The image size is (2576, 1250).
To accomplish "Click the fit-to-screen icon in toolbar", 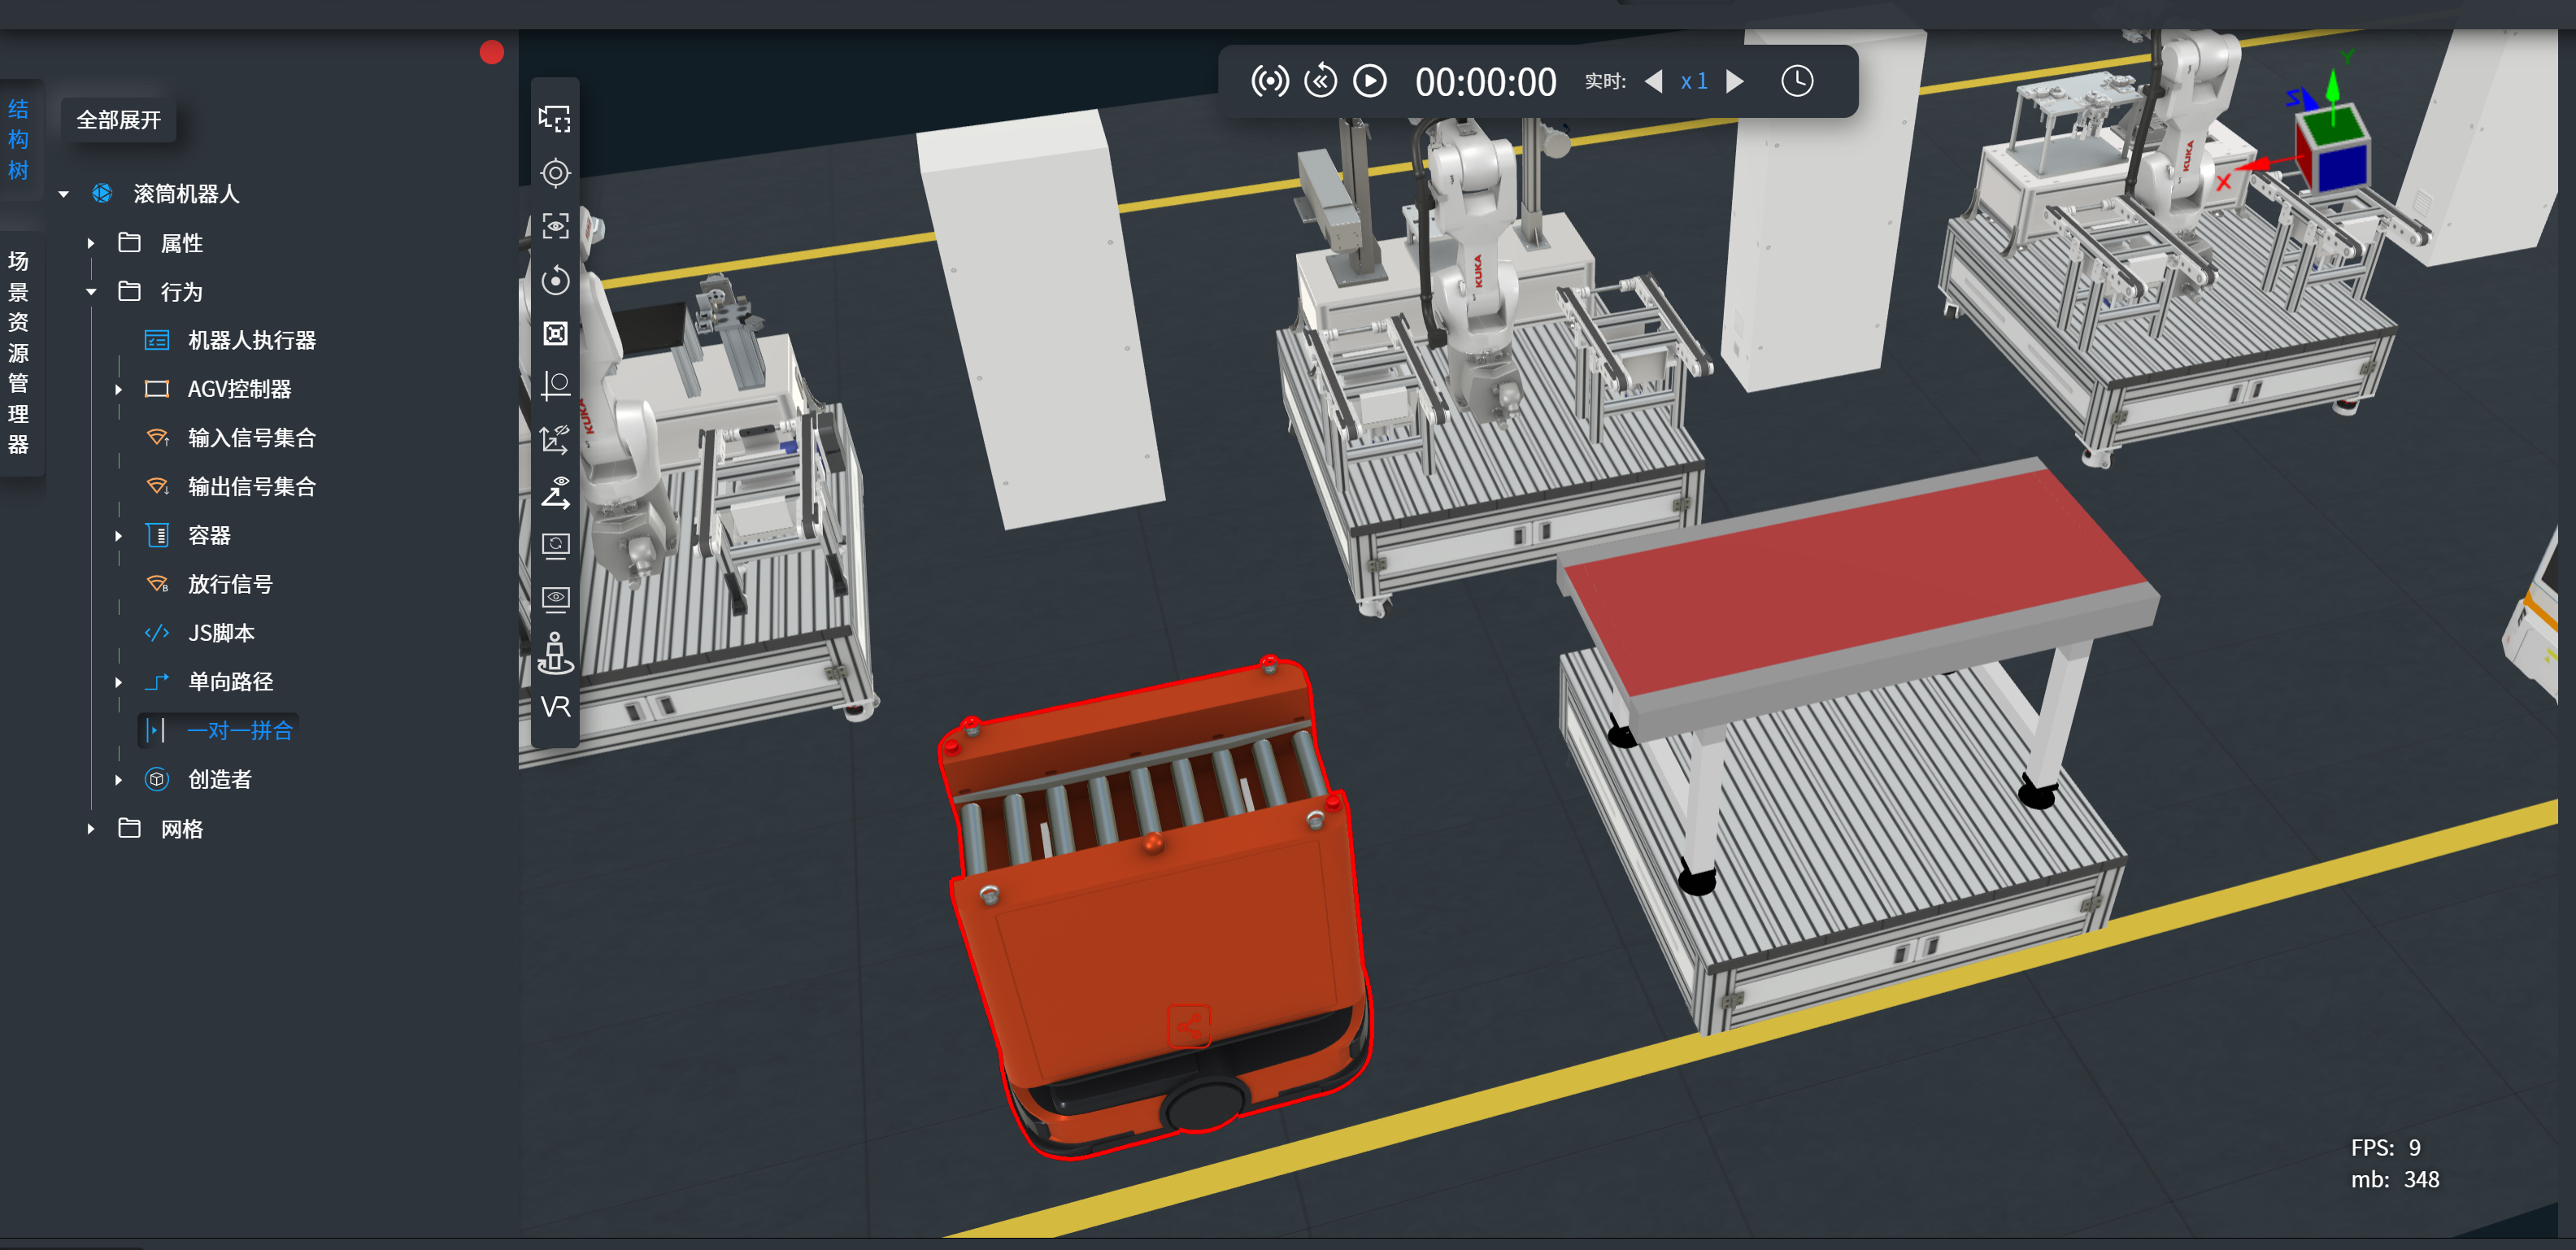I will 555,333.
